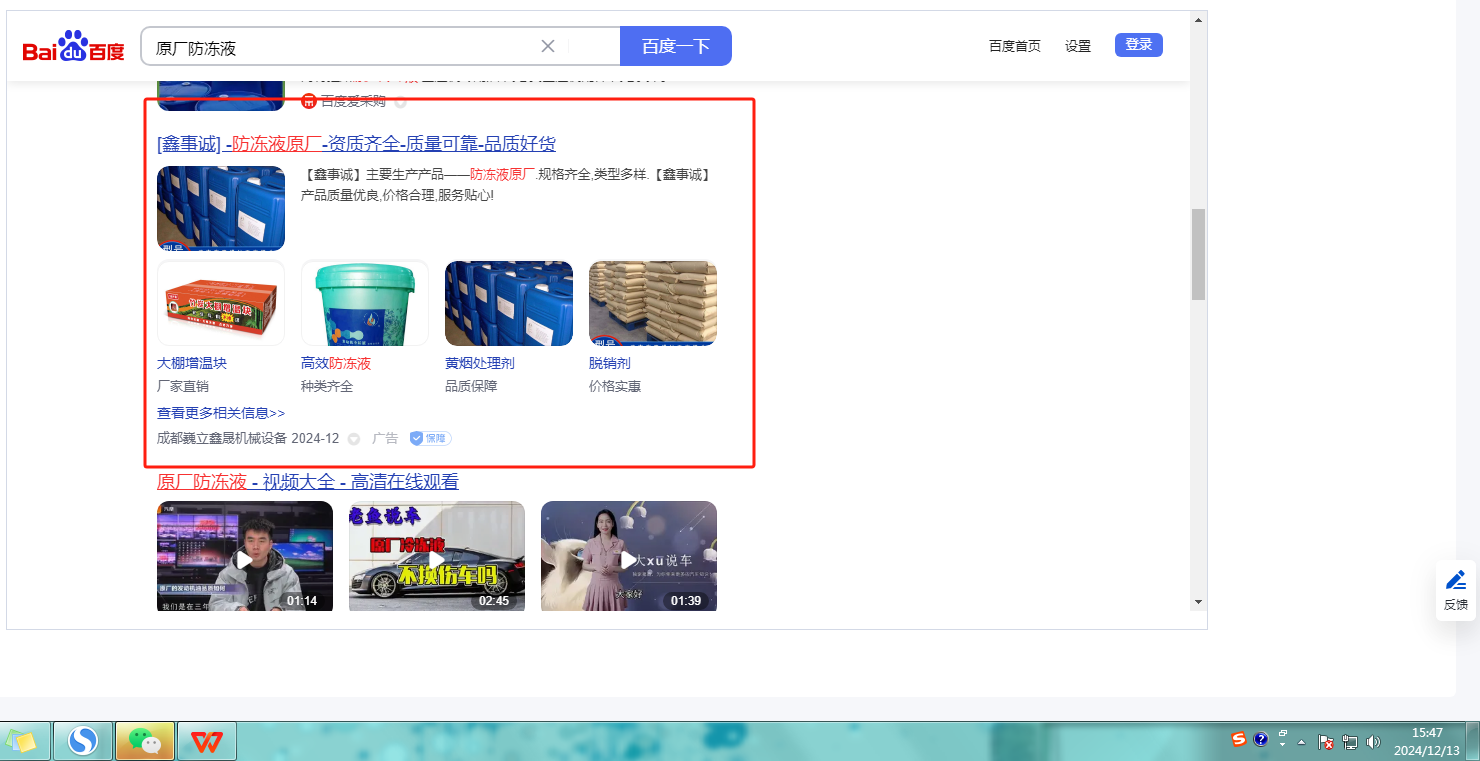Open the 百度首页 link
1480x761 pixels.
point(1015,46)
